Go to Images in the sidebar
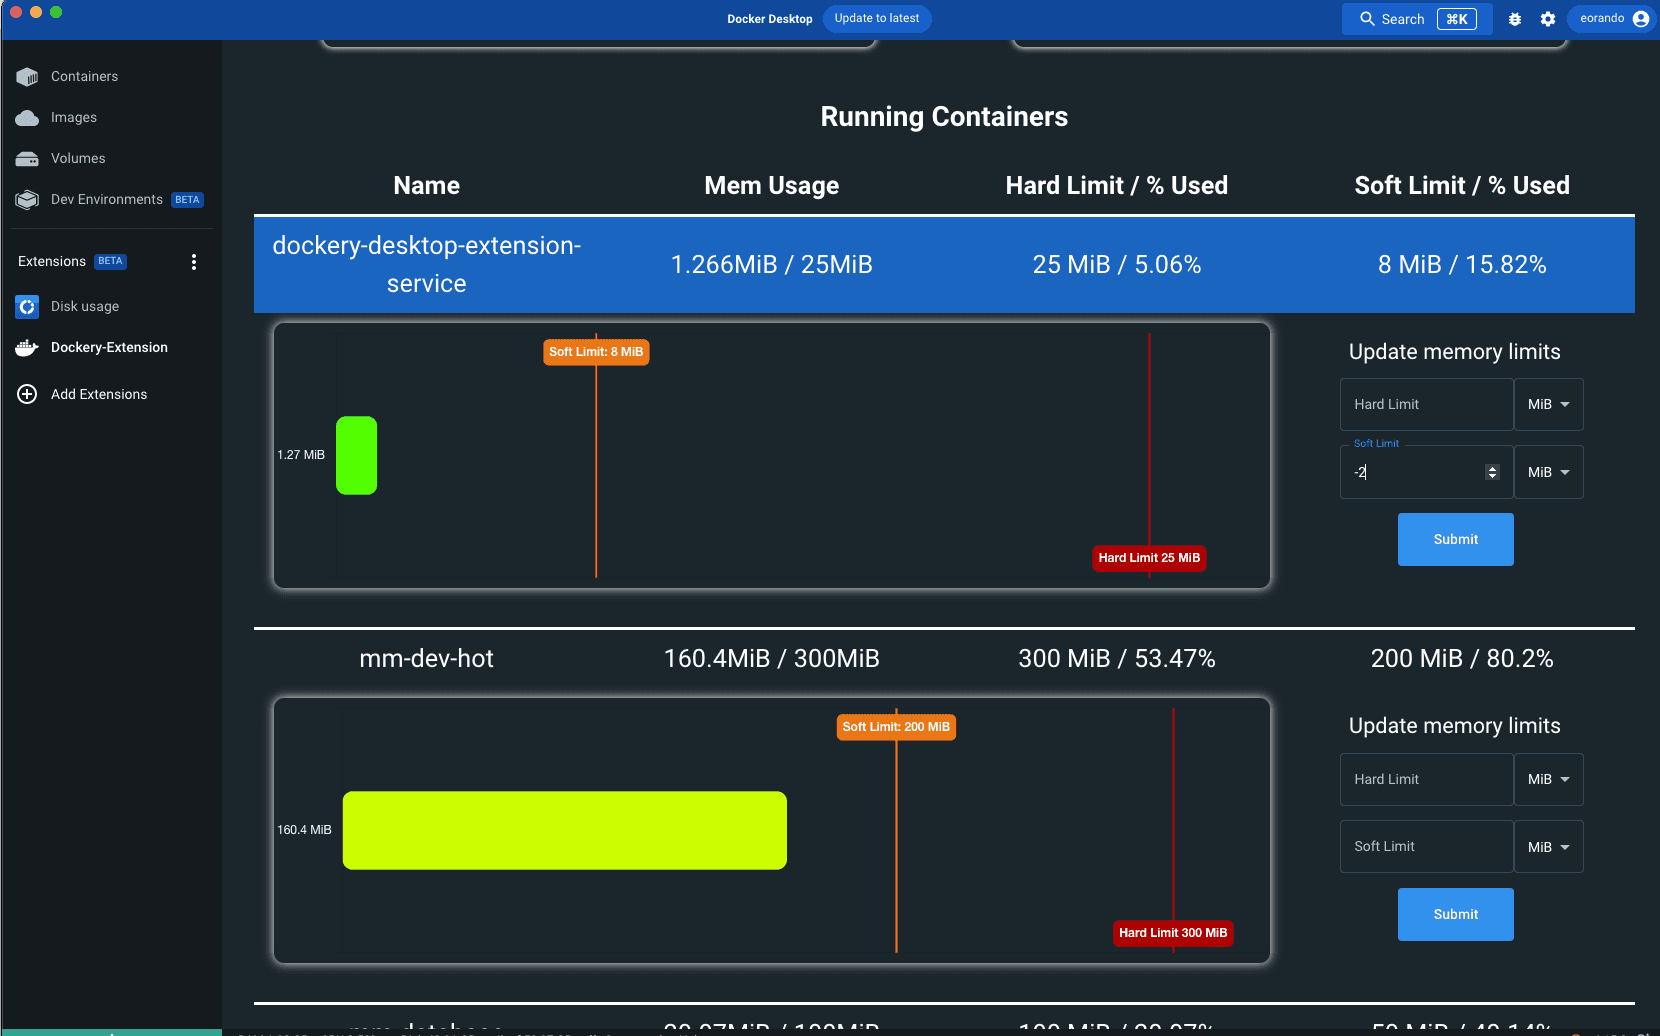Image resolution: width=1660 pixels, height=1036 pixels. coord(74,118)
